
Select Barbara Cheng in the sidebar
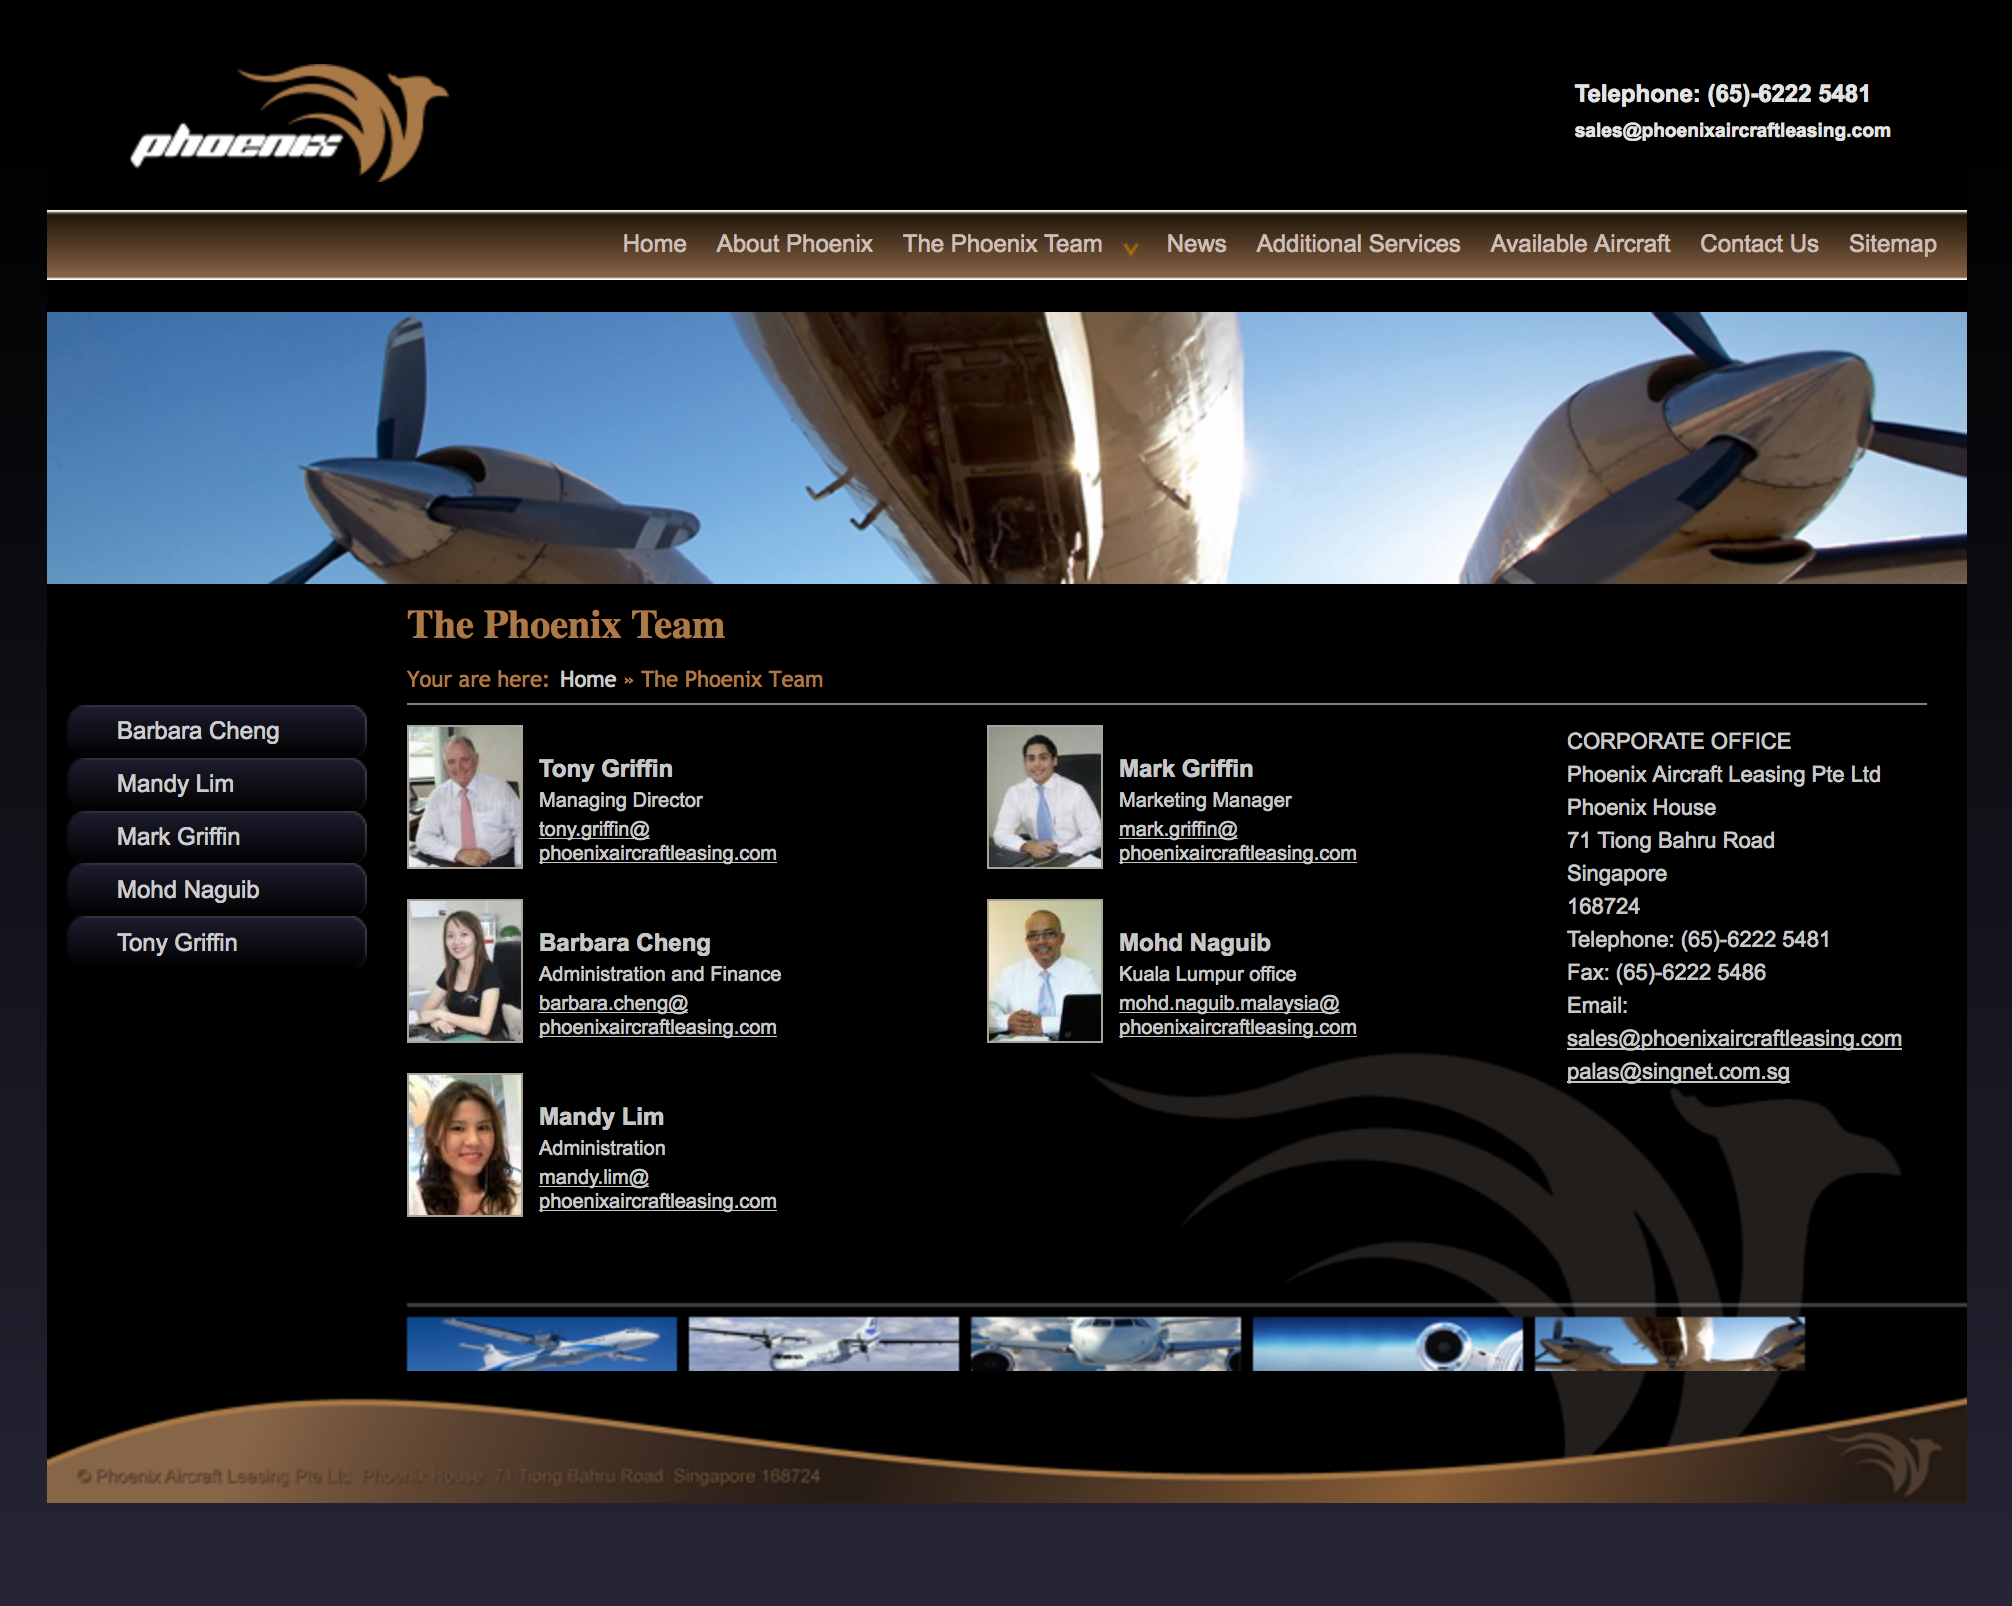[198, 731]
